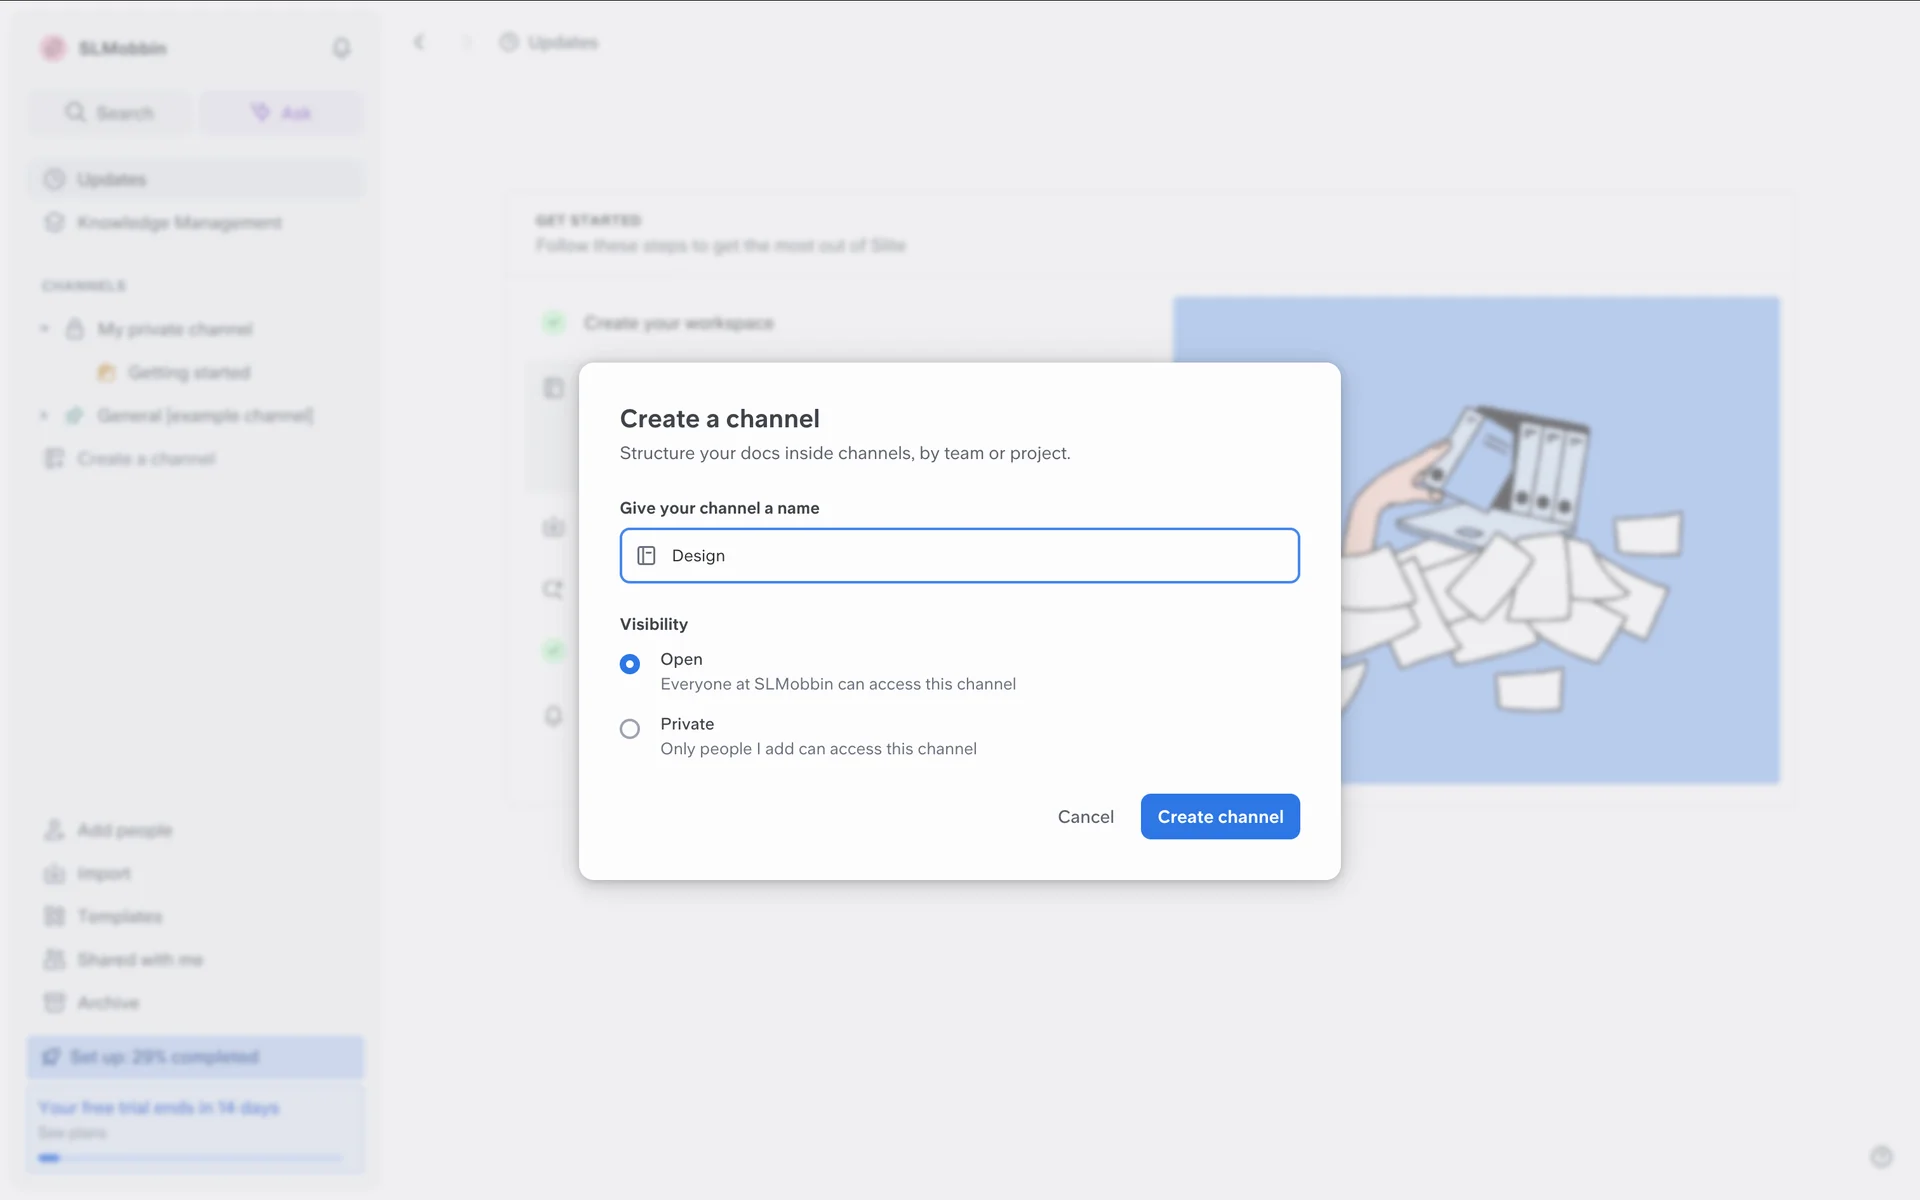Click the notification bell icon
Image resolution: width=1920 pixels, height=1200 pixels.
coord(341,48)
